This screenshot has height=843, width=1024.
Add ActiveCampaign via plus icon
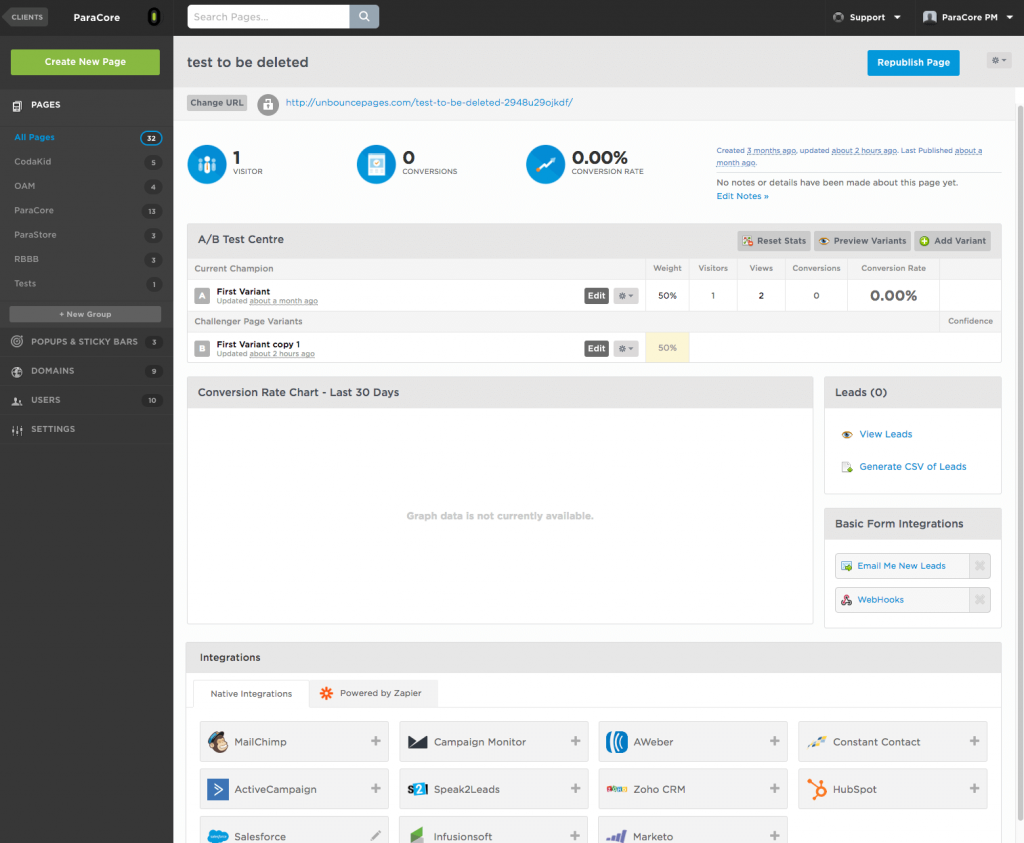376,789
